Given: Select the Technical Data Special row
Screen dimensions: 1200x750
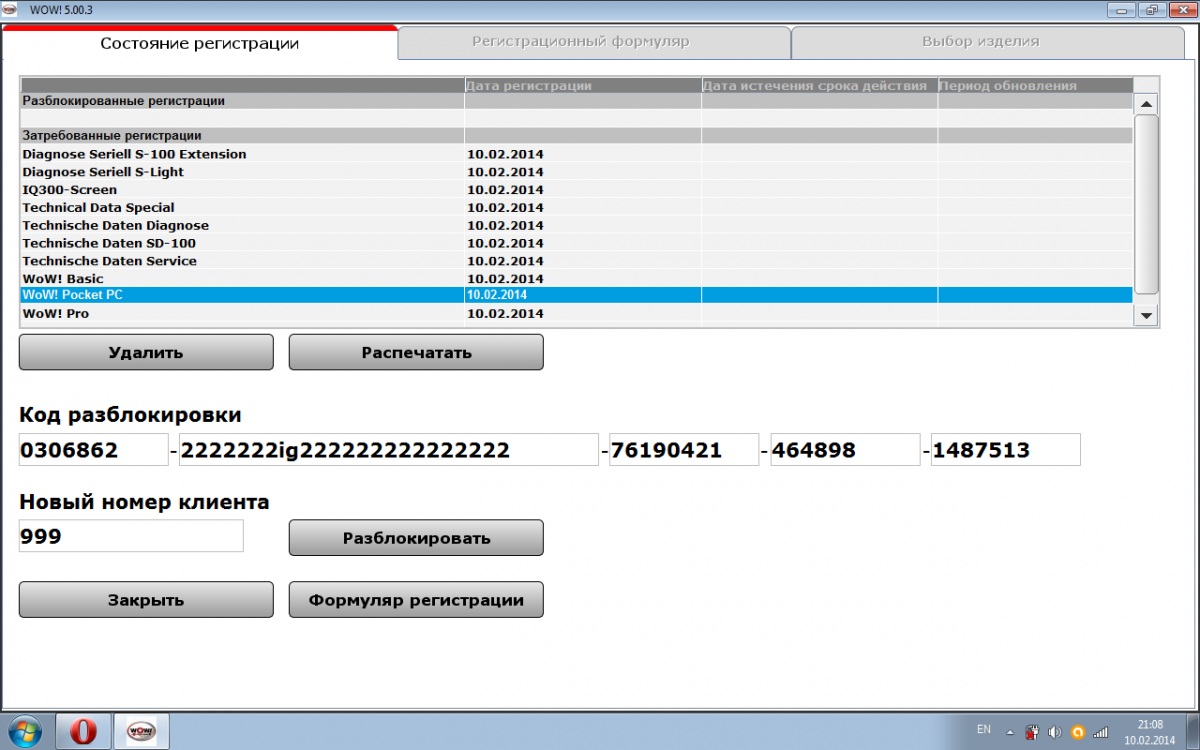Looking at the screenshot, I should 577,208.
